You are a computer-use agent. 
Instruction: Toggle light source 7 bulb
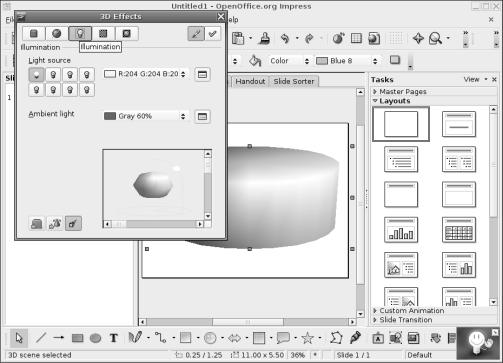(70, 90)
